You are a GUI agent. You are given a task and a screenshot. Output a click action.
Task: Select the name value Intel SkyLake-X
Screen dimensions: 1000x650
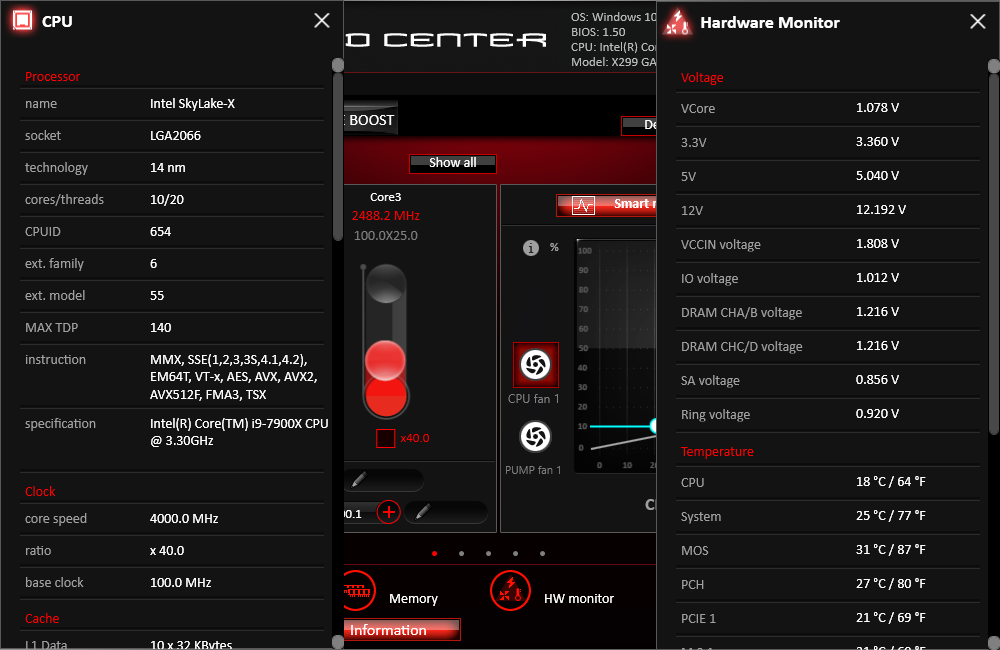(193, 103)
